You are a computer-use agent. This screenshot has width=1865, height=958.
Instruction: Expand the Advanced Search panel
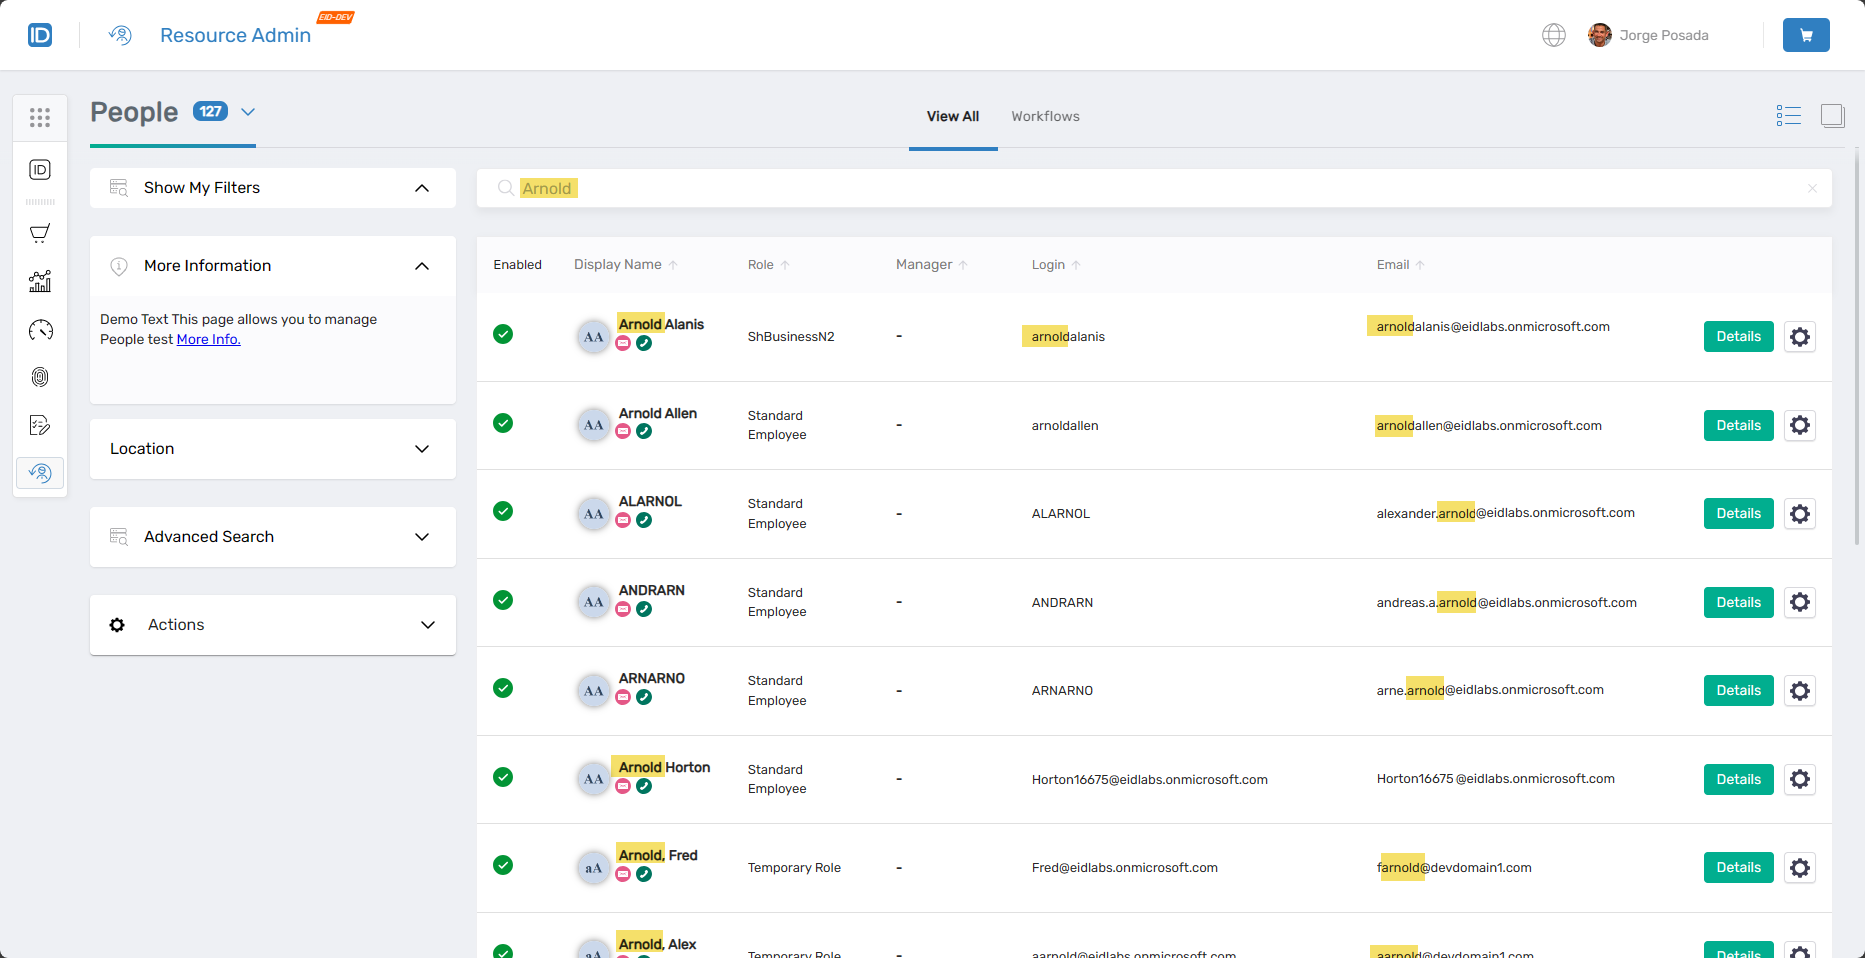pos(272,537)
